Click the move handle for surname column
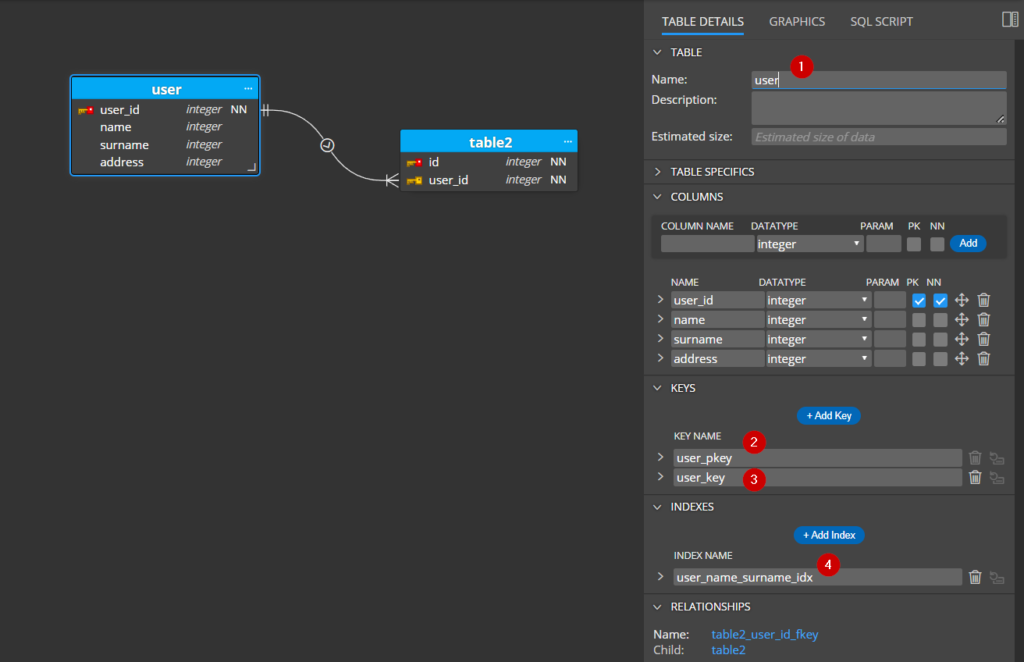Viewport: 1024px width, 662px height. pos(961,339)
